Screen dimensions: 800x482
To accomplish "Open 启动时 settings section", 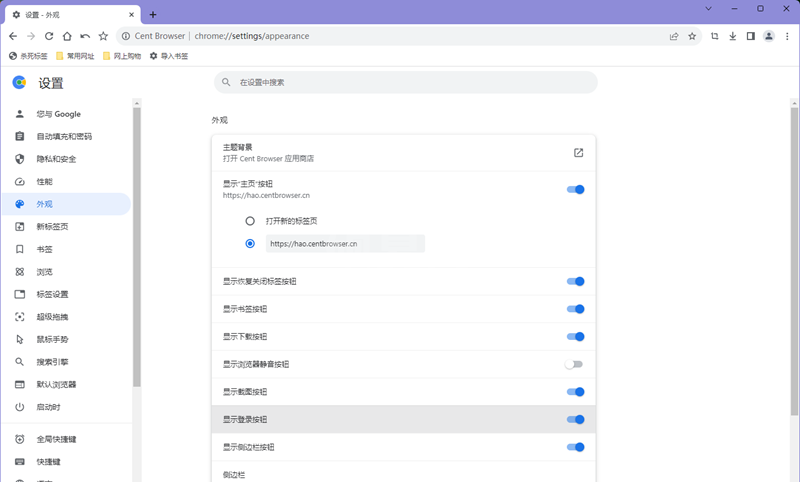I will pyautogui.click(x=66, y=407).
